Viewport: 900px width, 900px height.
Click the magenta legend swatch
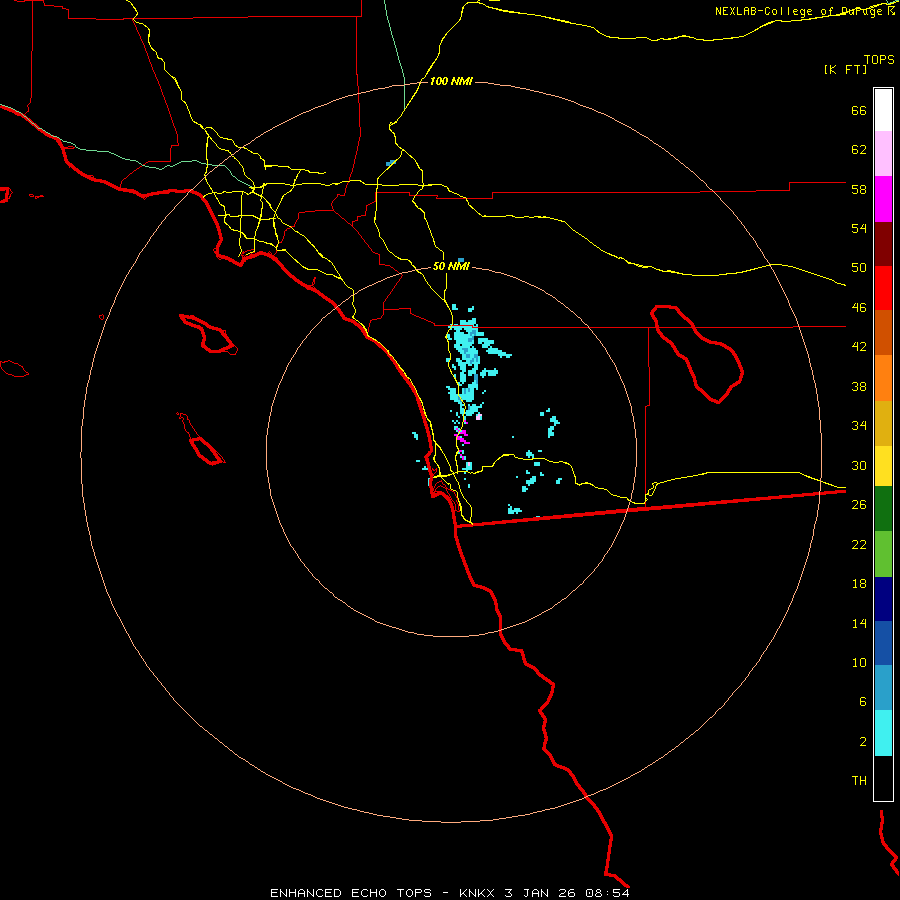(883, 199)
